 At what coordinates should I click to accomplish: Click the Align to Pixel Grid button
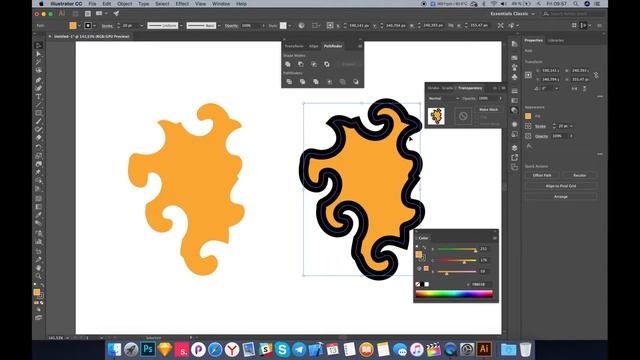click(x=561, y=186)
